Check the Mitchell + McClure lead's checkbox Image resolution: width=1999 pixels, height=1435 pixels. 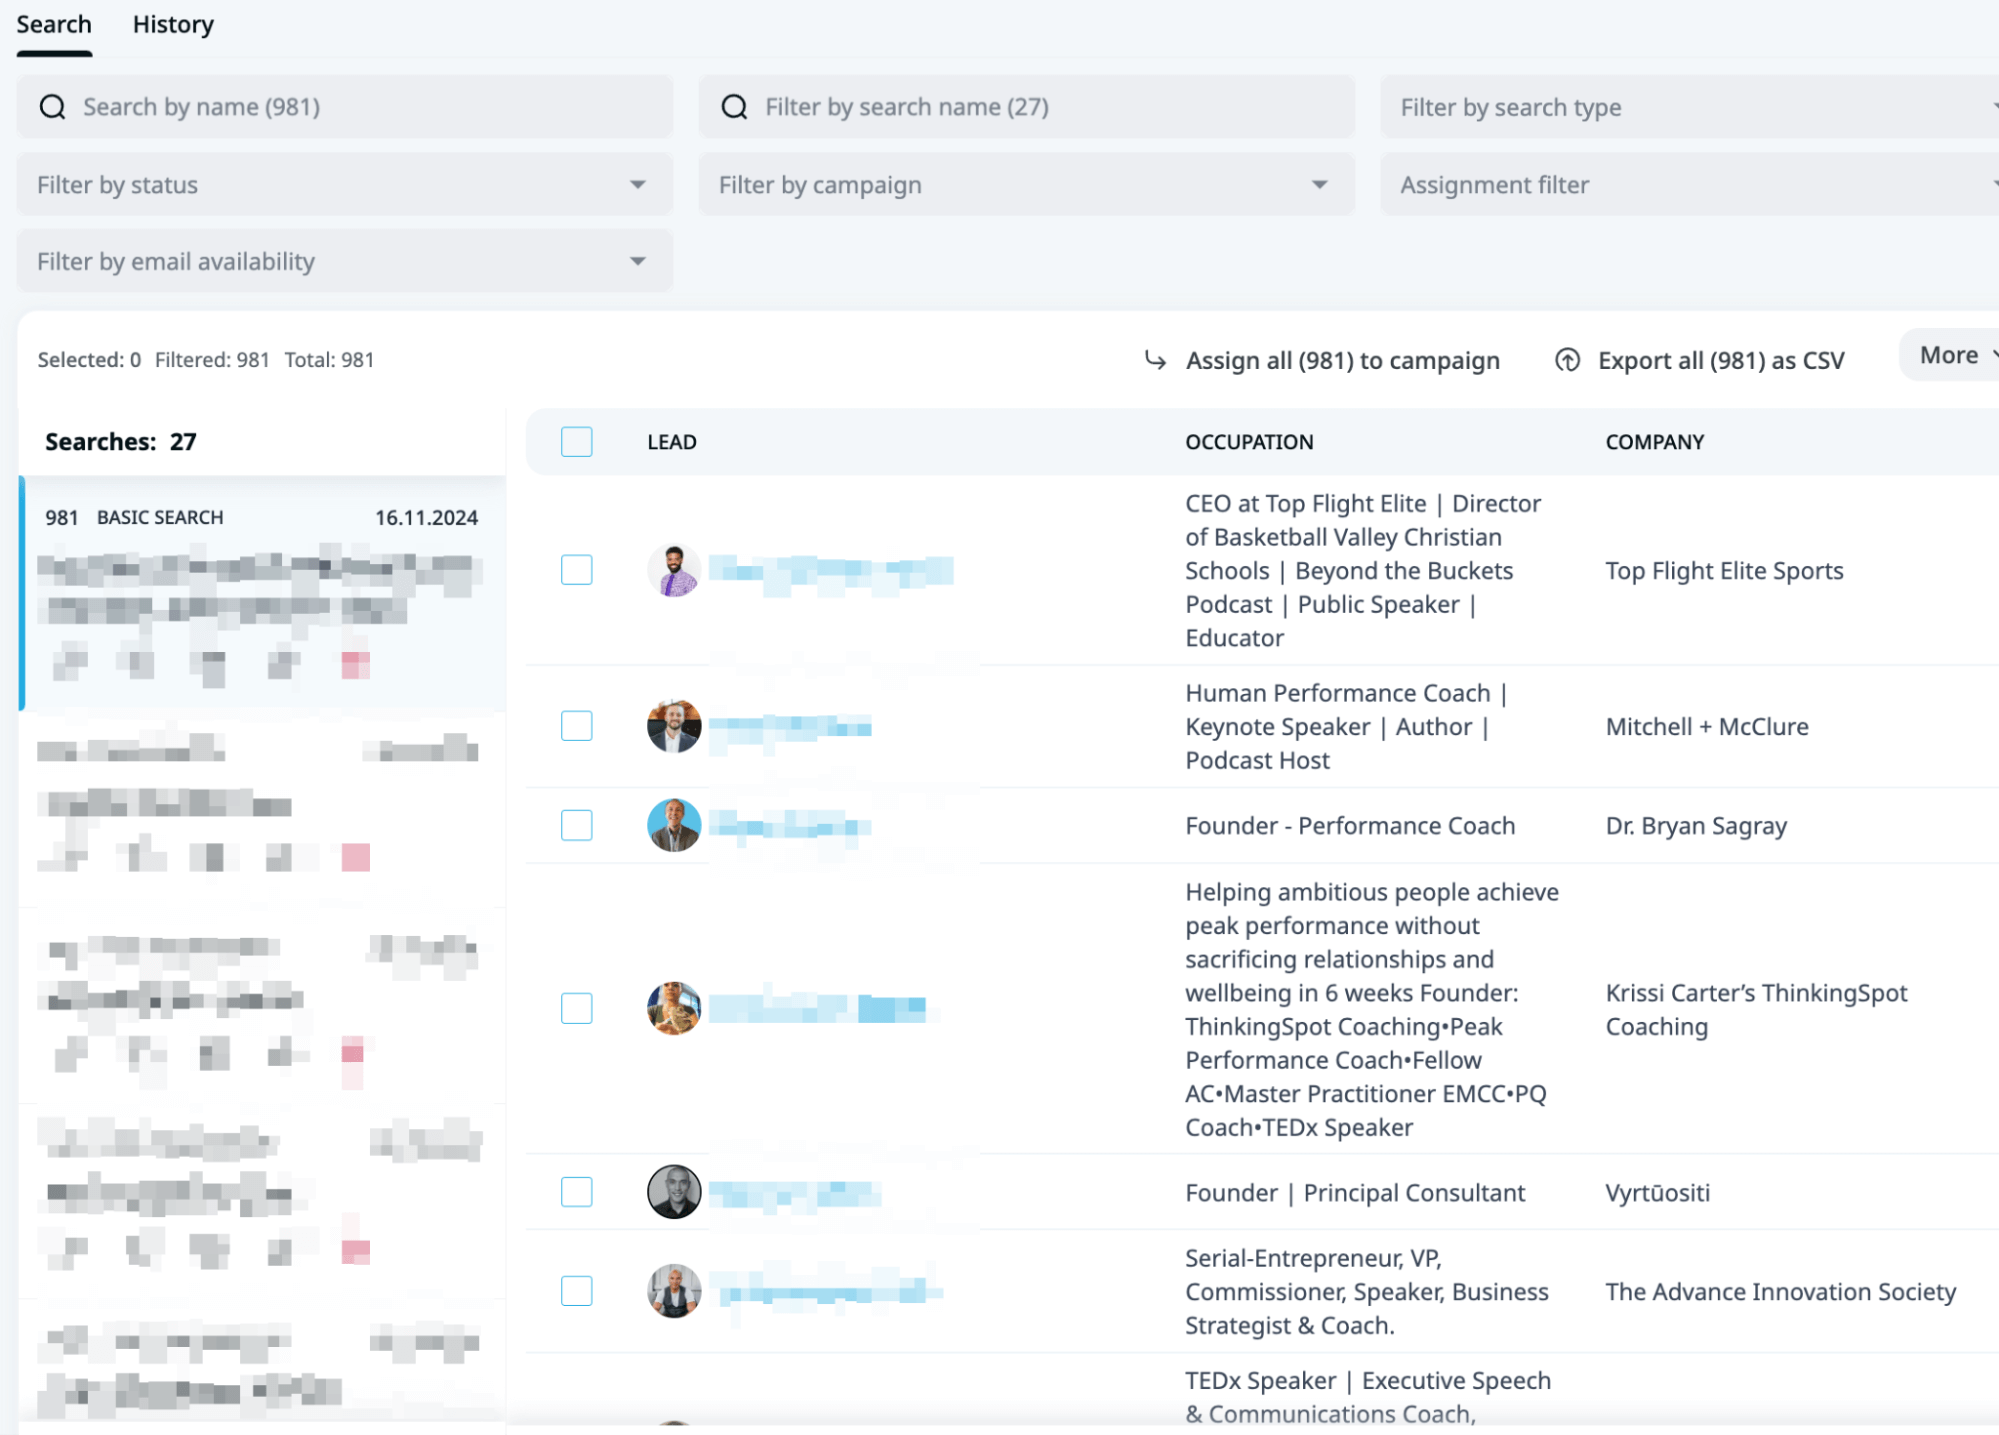point(576,726)
